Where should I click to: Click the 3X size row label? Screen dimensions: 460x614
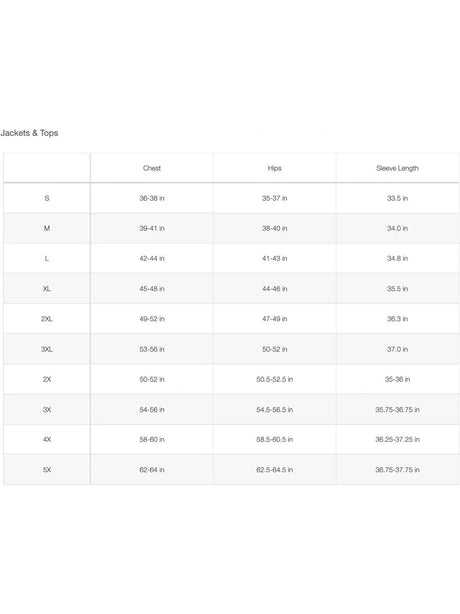pyautogui.click(x=47, y=410)
